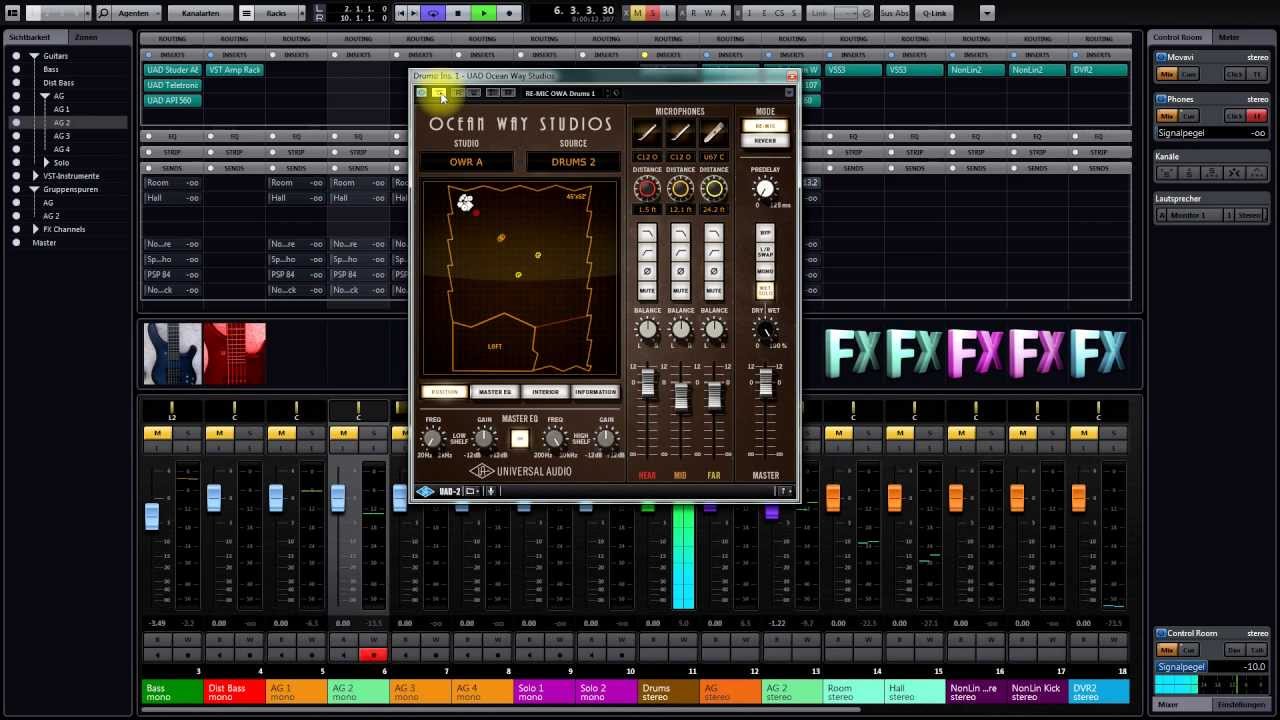Mute the Near microphone in the plugin

coord(647,290)
